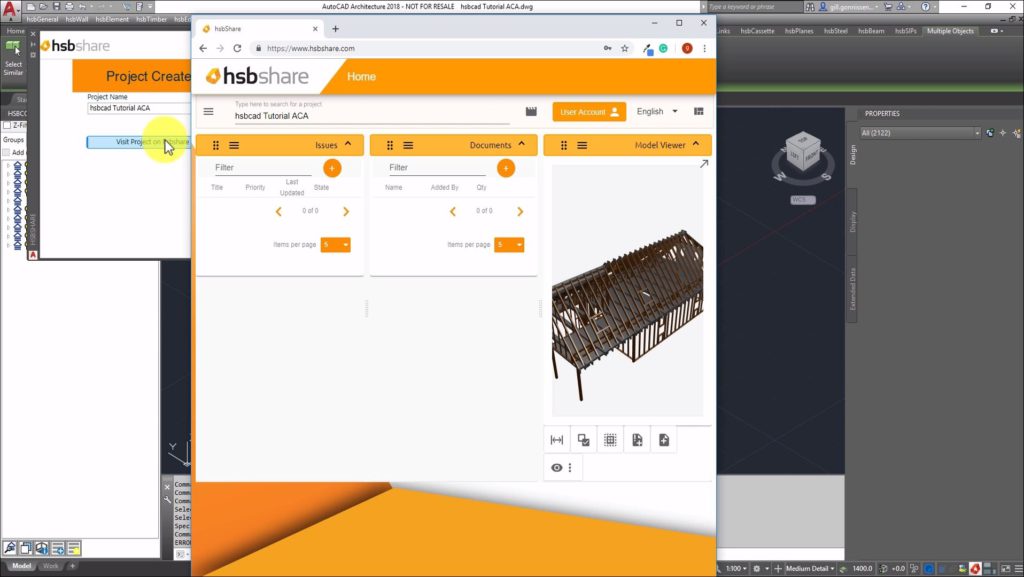Open the Issues panel list menu

234,145
